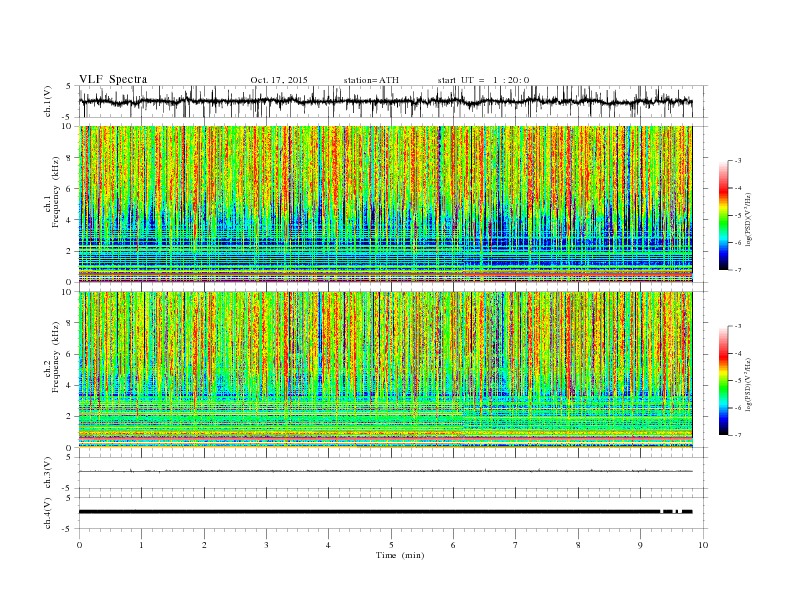792x612 pixels.
Task: Click the "8" kHz tick on ch.1 frequency axis
Action: [x=69, y=158]
